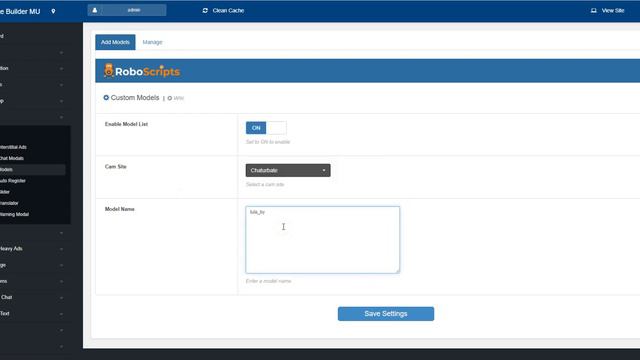Focus the Model Name text area
The height and width of the screenshot is (360, 640).
click(322, 240)
